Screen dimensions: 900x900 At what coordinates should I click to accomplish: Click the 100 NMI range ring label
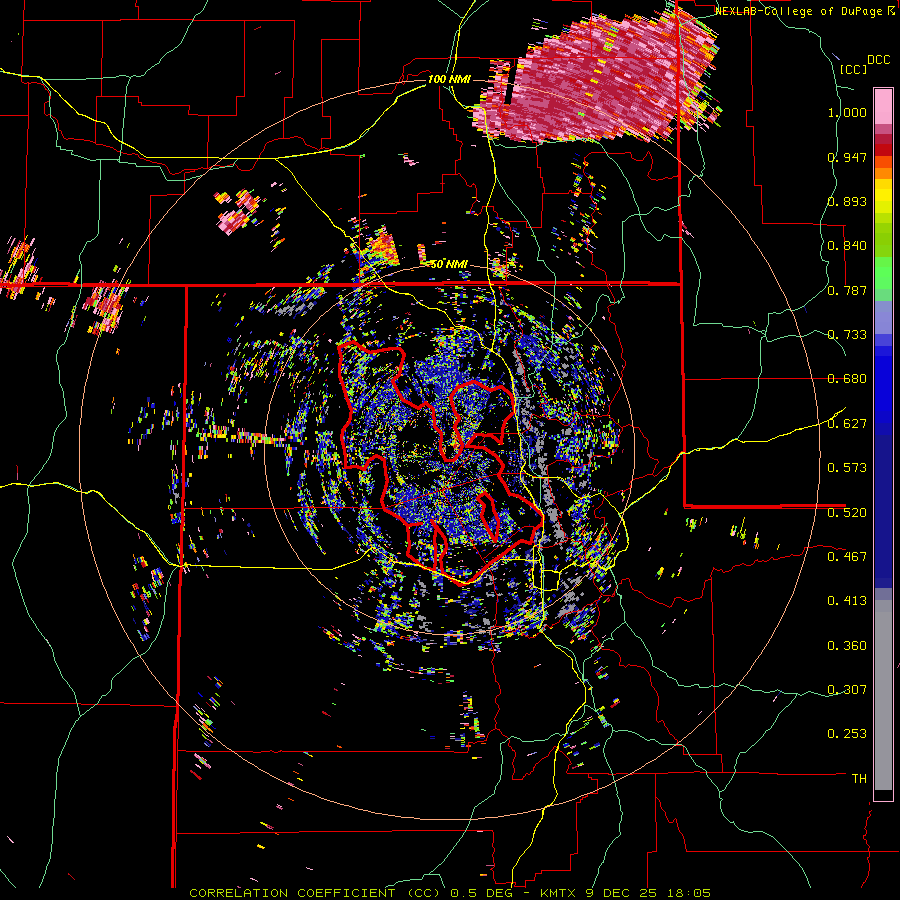coord(449,79)
